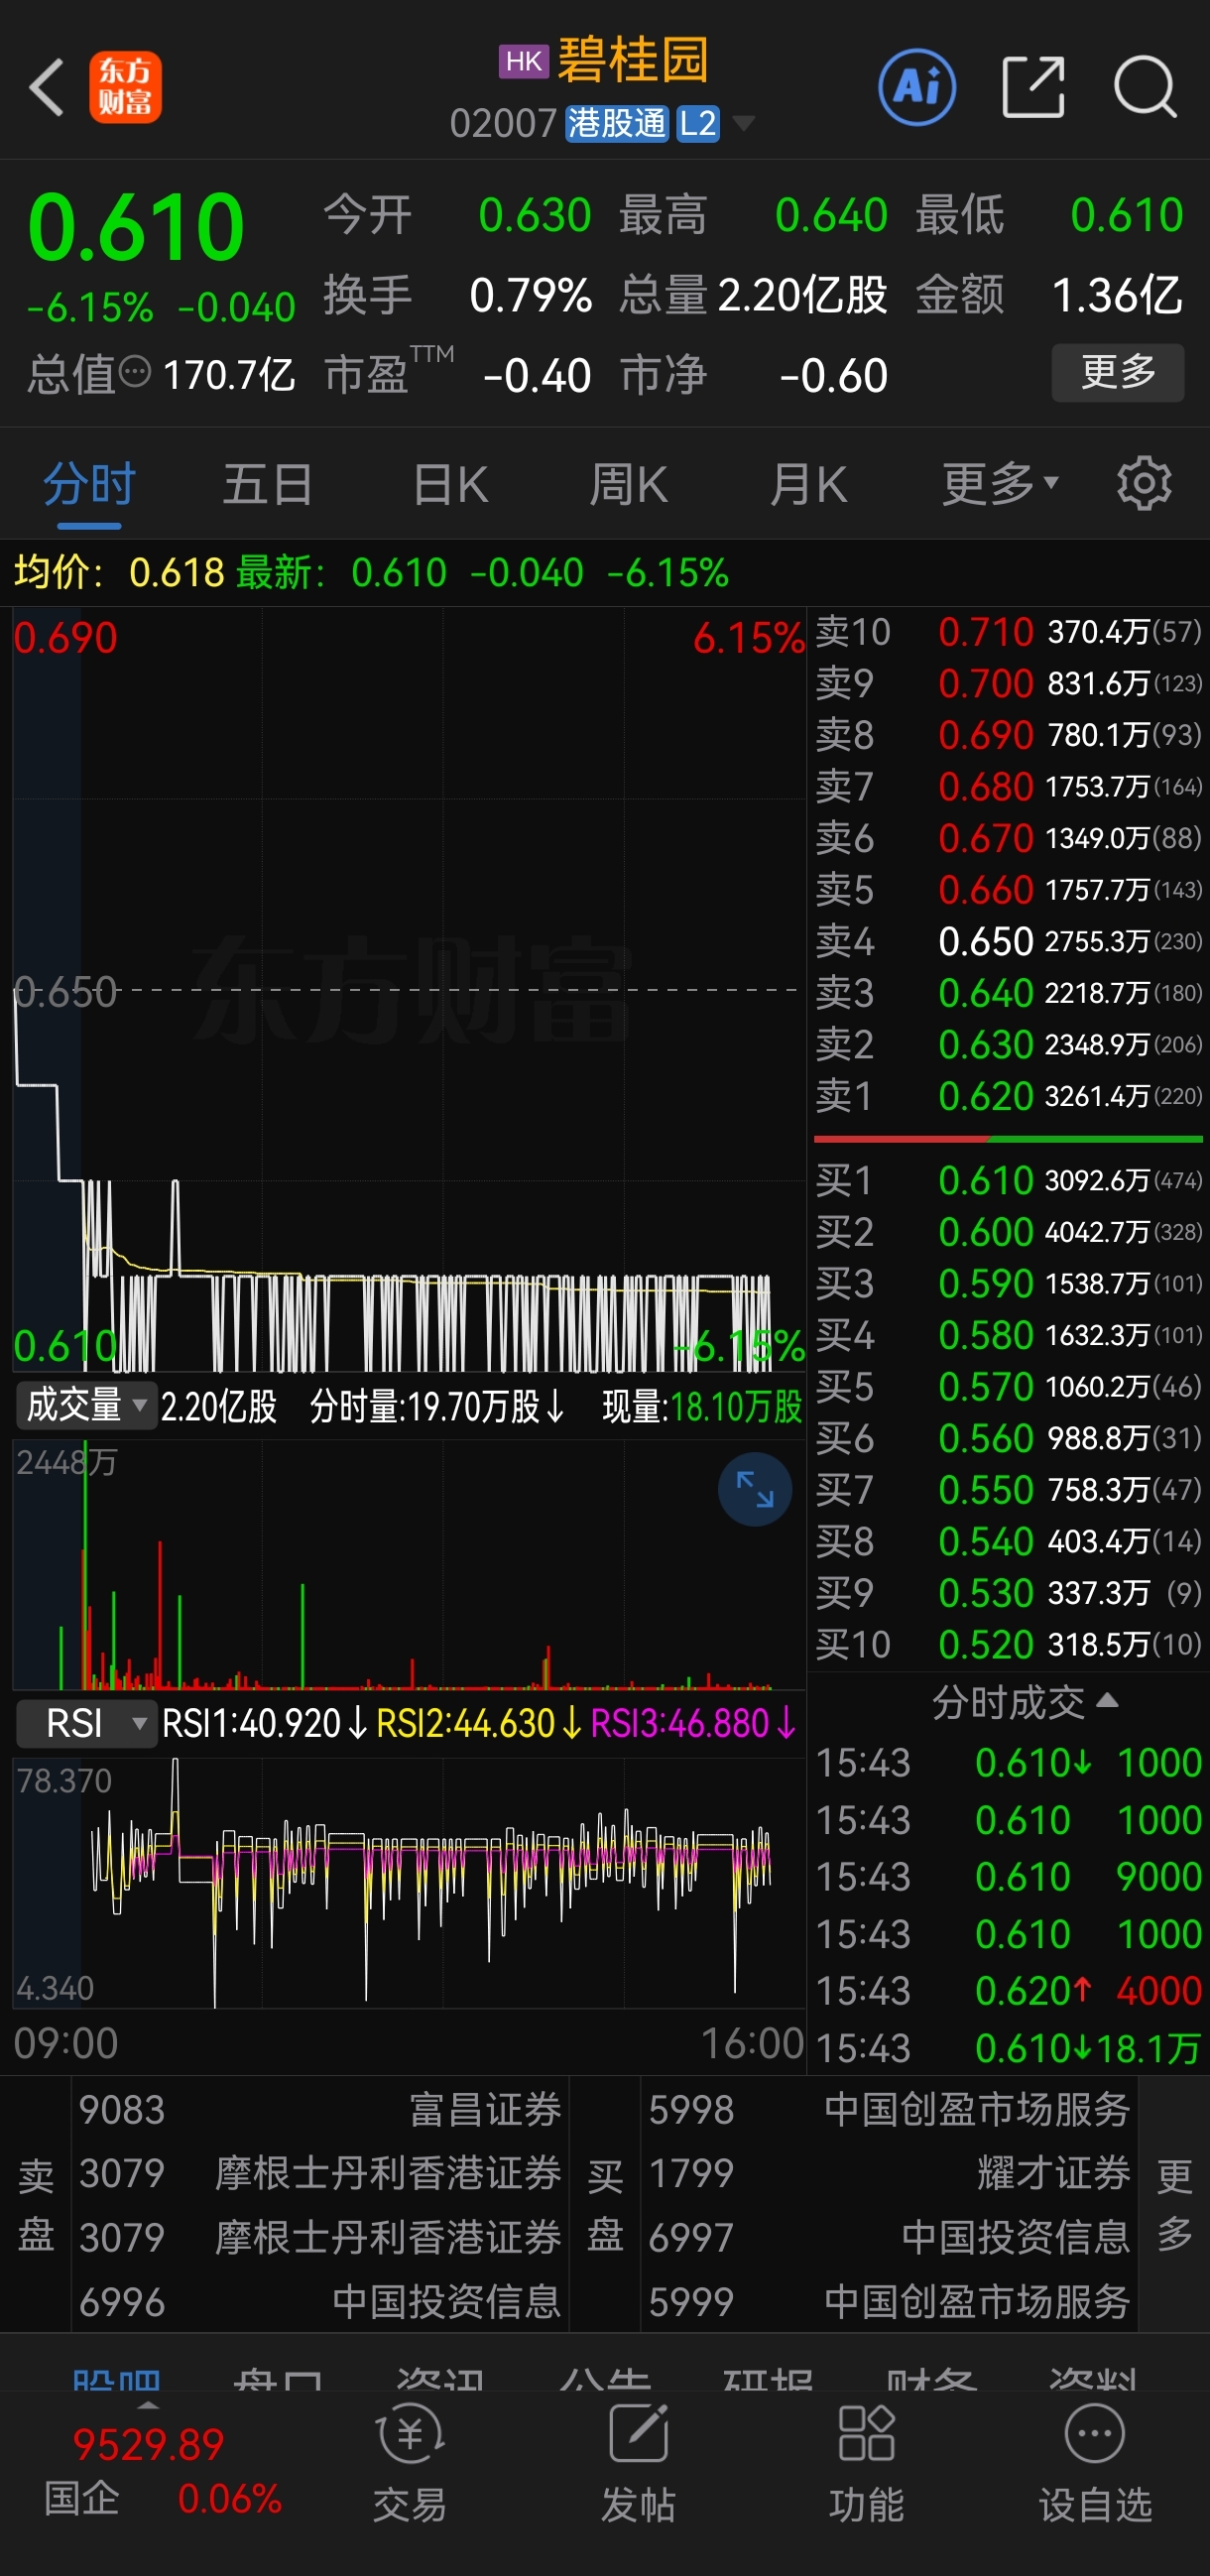1210x2576 pixels.
Task: Select 卖10 ask price 0.710
Action: [1008, 631]
